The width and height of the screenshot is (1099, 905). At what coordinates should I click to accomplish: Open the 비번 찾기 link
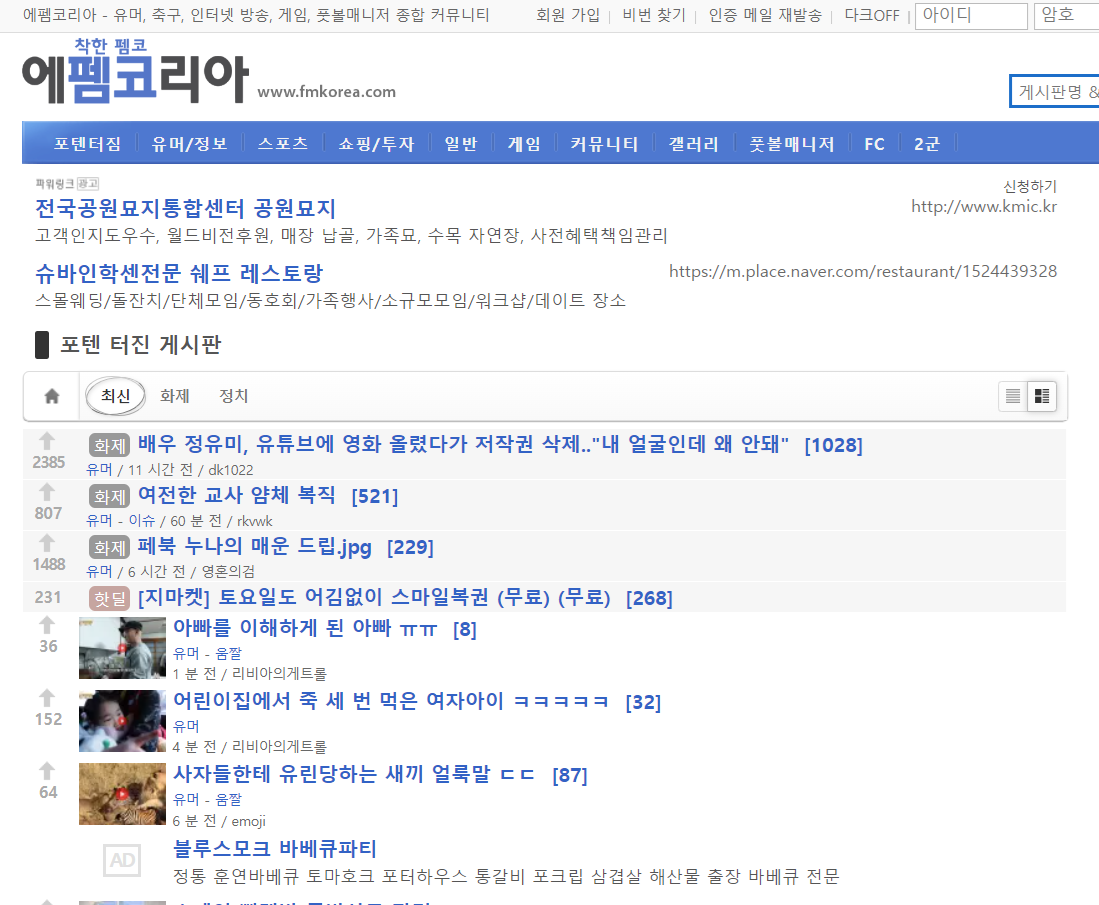[x=654, y=16]
